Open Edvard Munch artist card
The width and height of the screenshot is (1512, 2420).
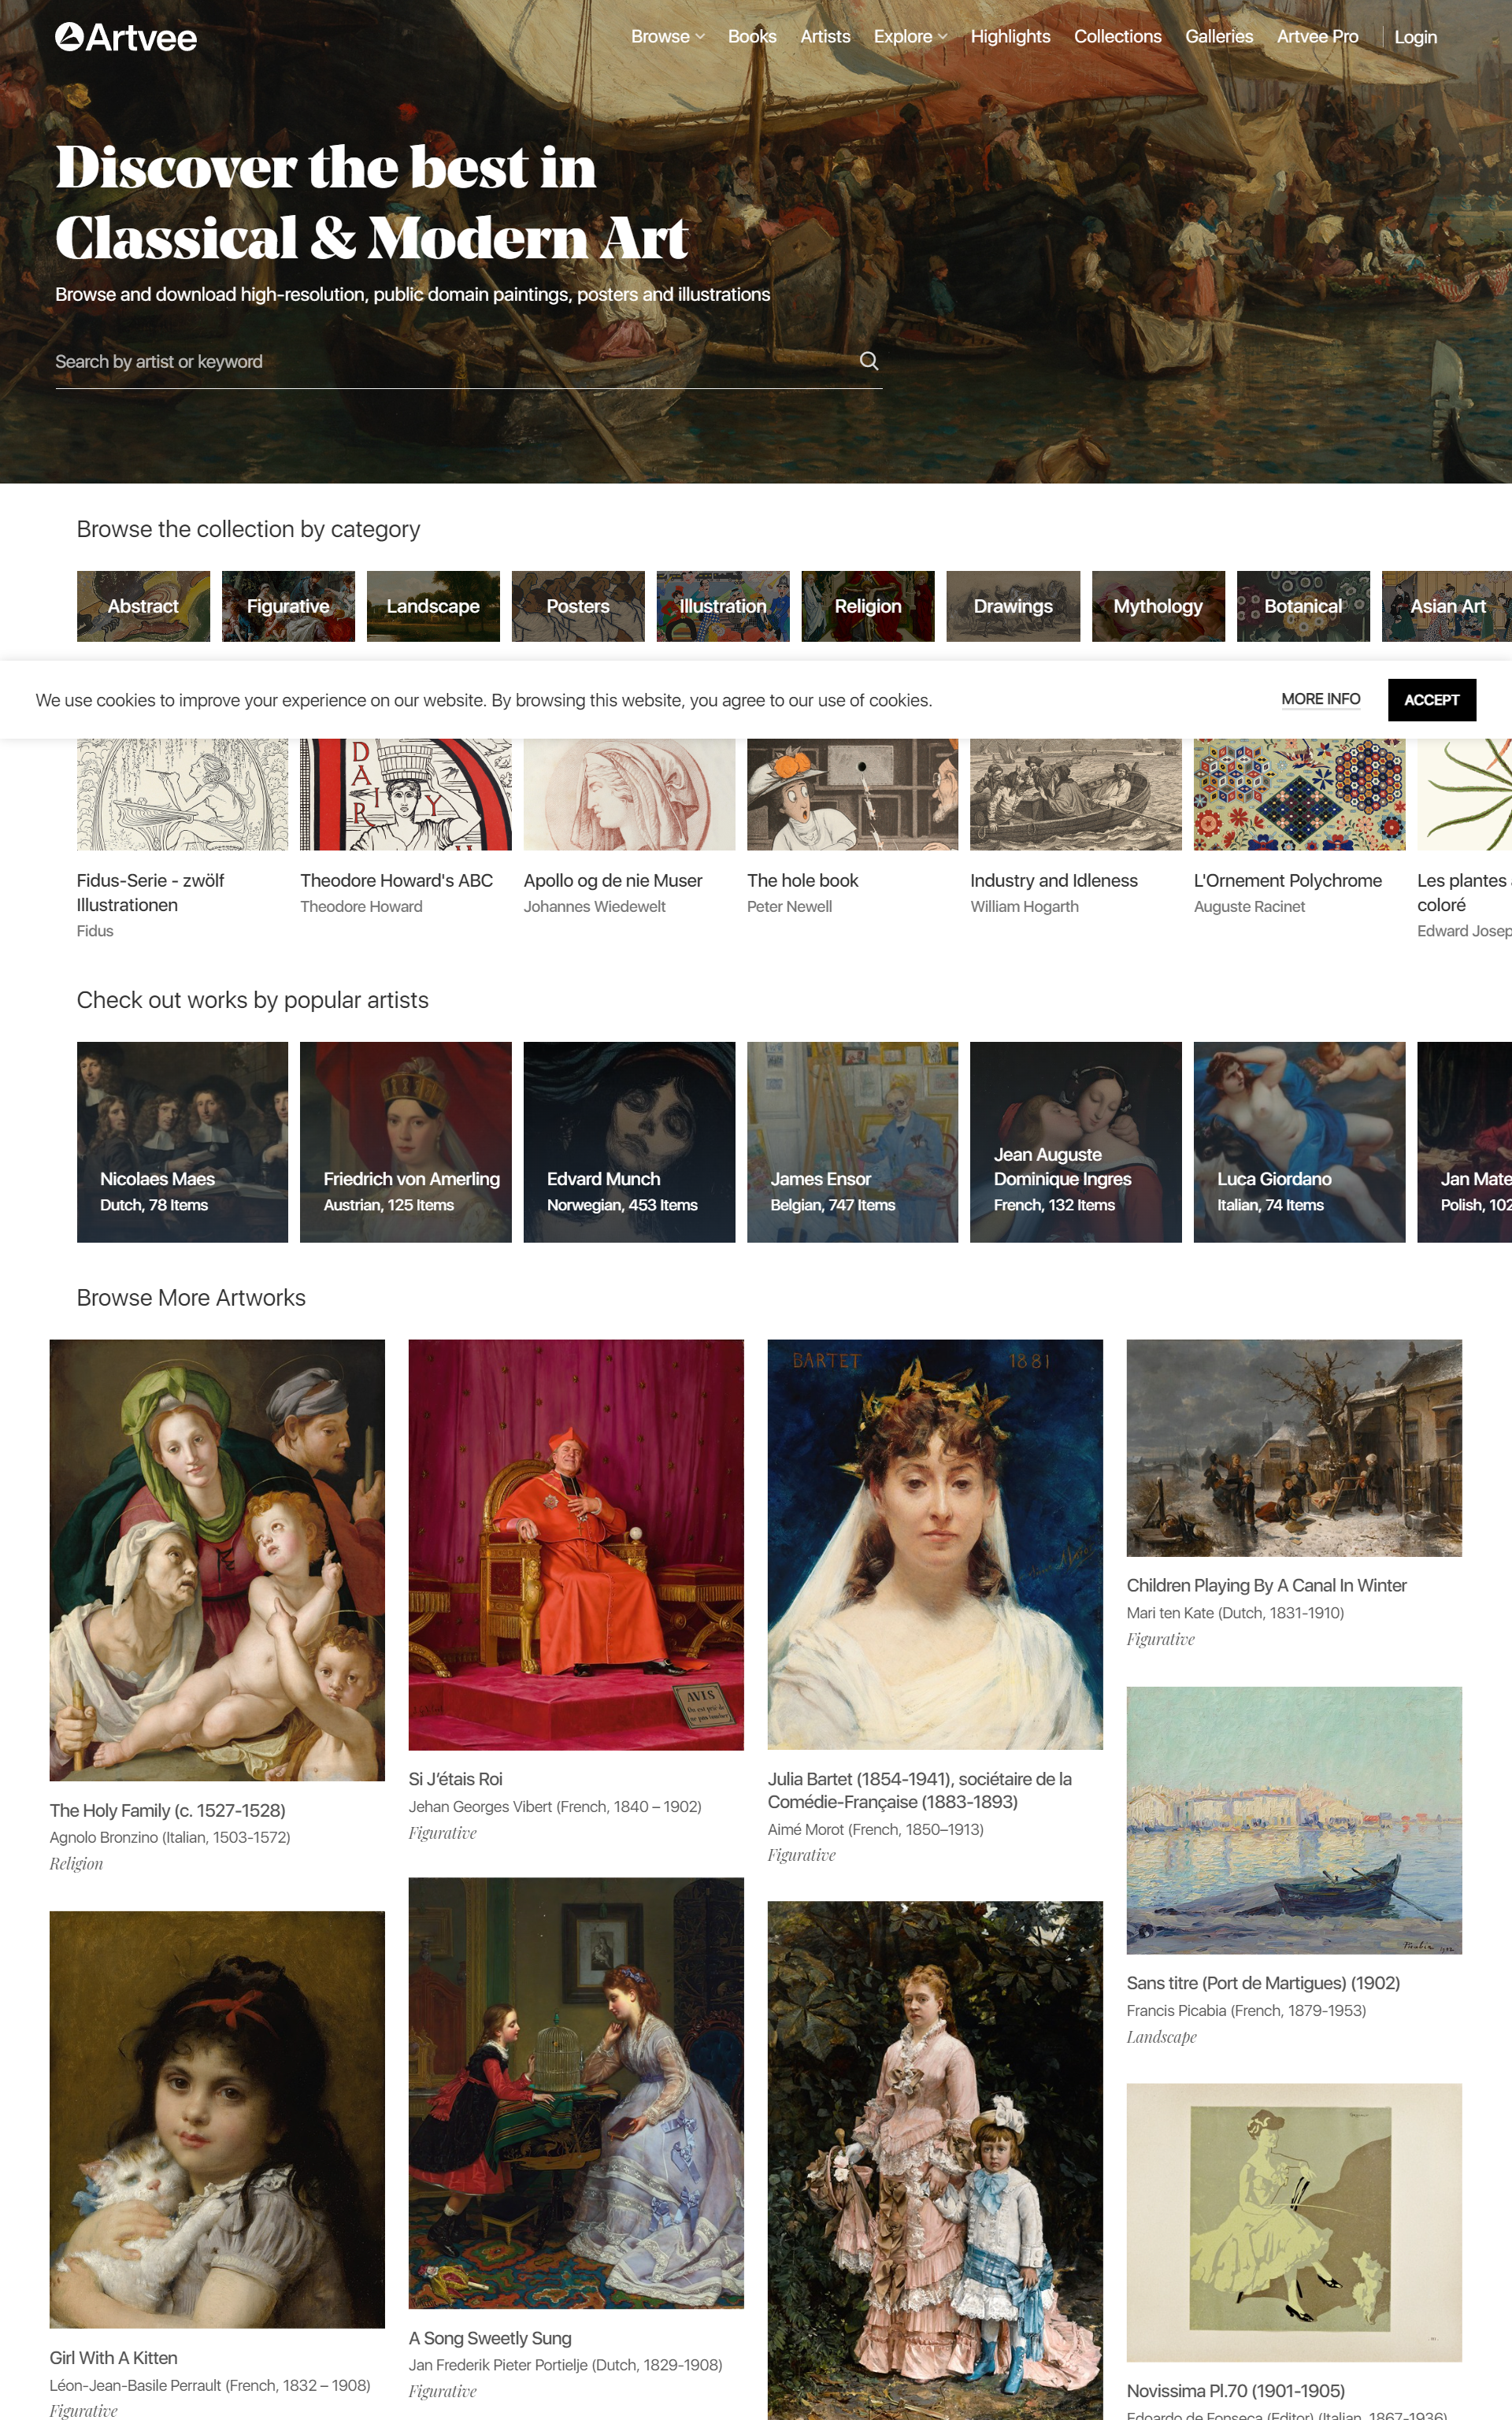click(629, 1142)
